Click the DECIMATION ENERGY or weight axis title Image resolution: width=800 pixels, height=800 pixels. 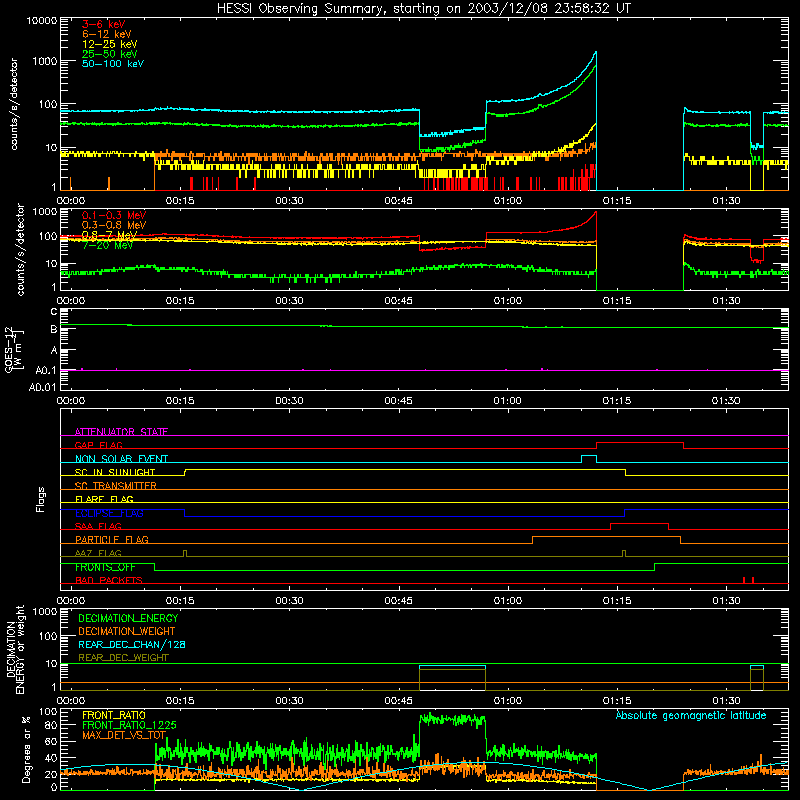coord(15,649)
